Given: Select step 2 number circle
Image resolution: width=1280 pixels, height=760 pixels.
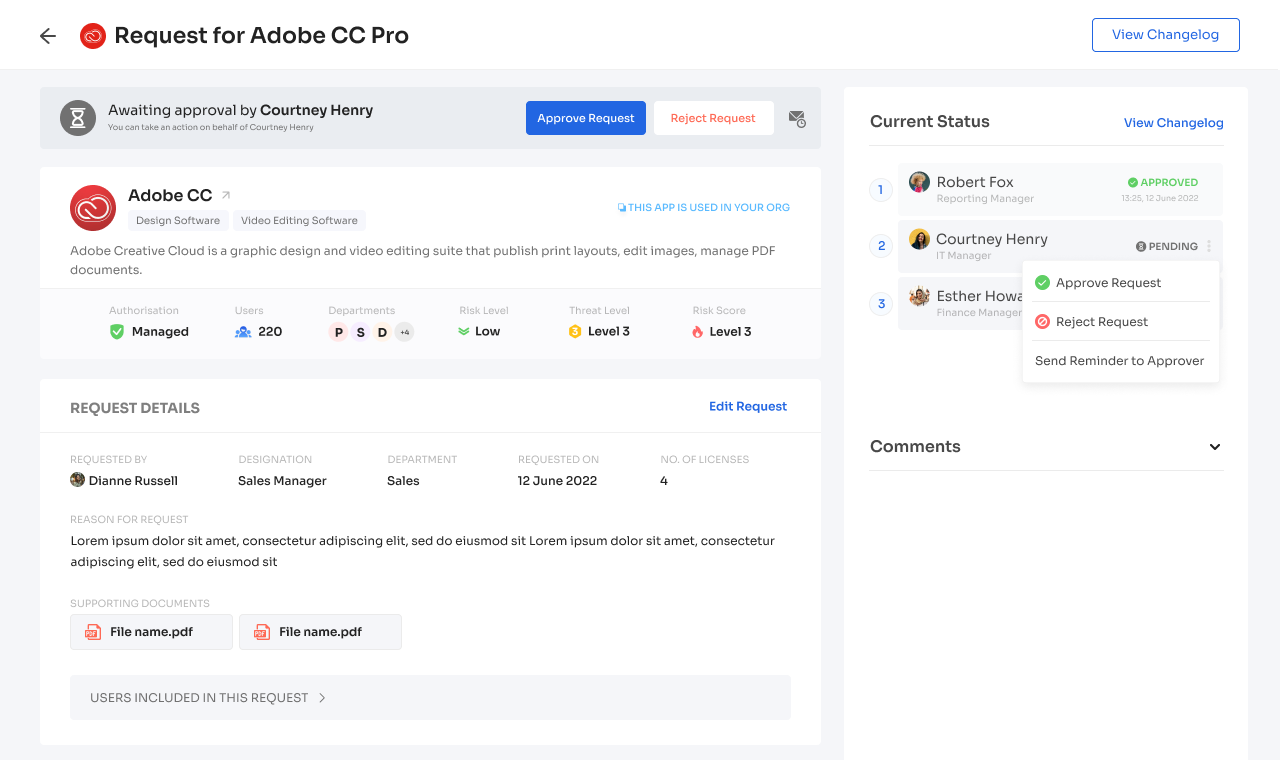Looking at the screenshot, I should (x=881, y=246).
